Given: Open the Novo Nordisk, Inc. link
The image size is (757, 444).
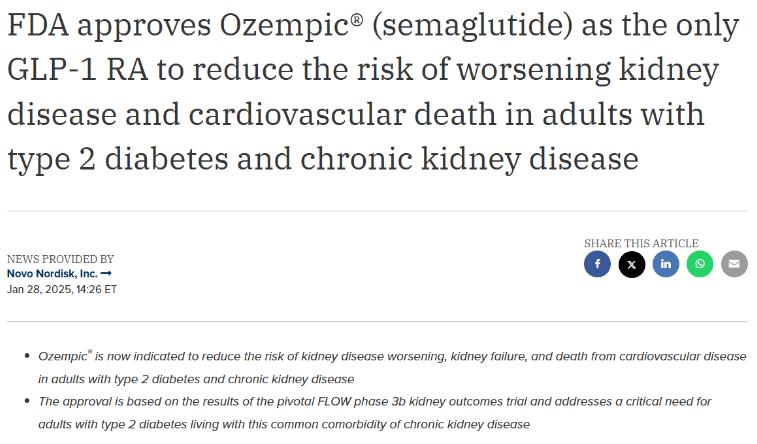Looking at the screenshot, I should (x=53, y=274).
